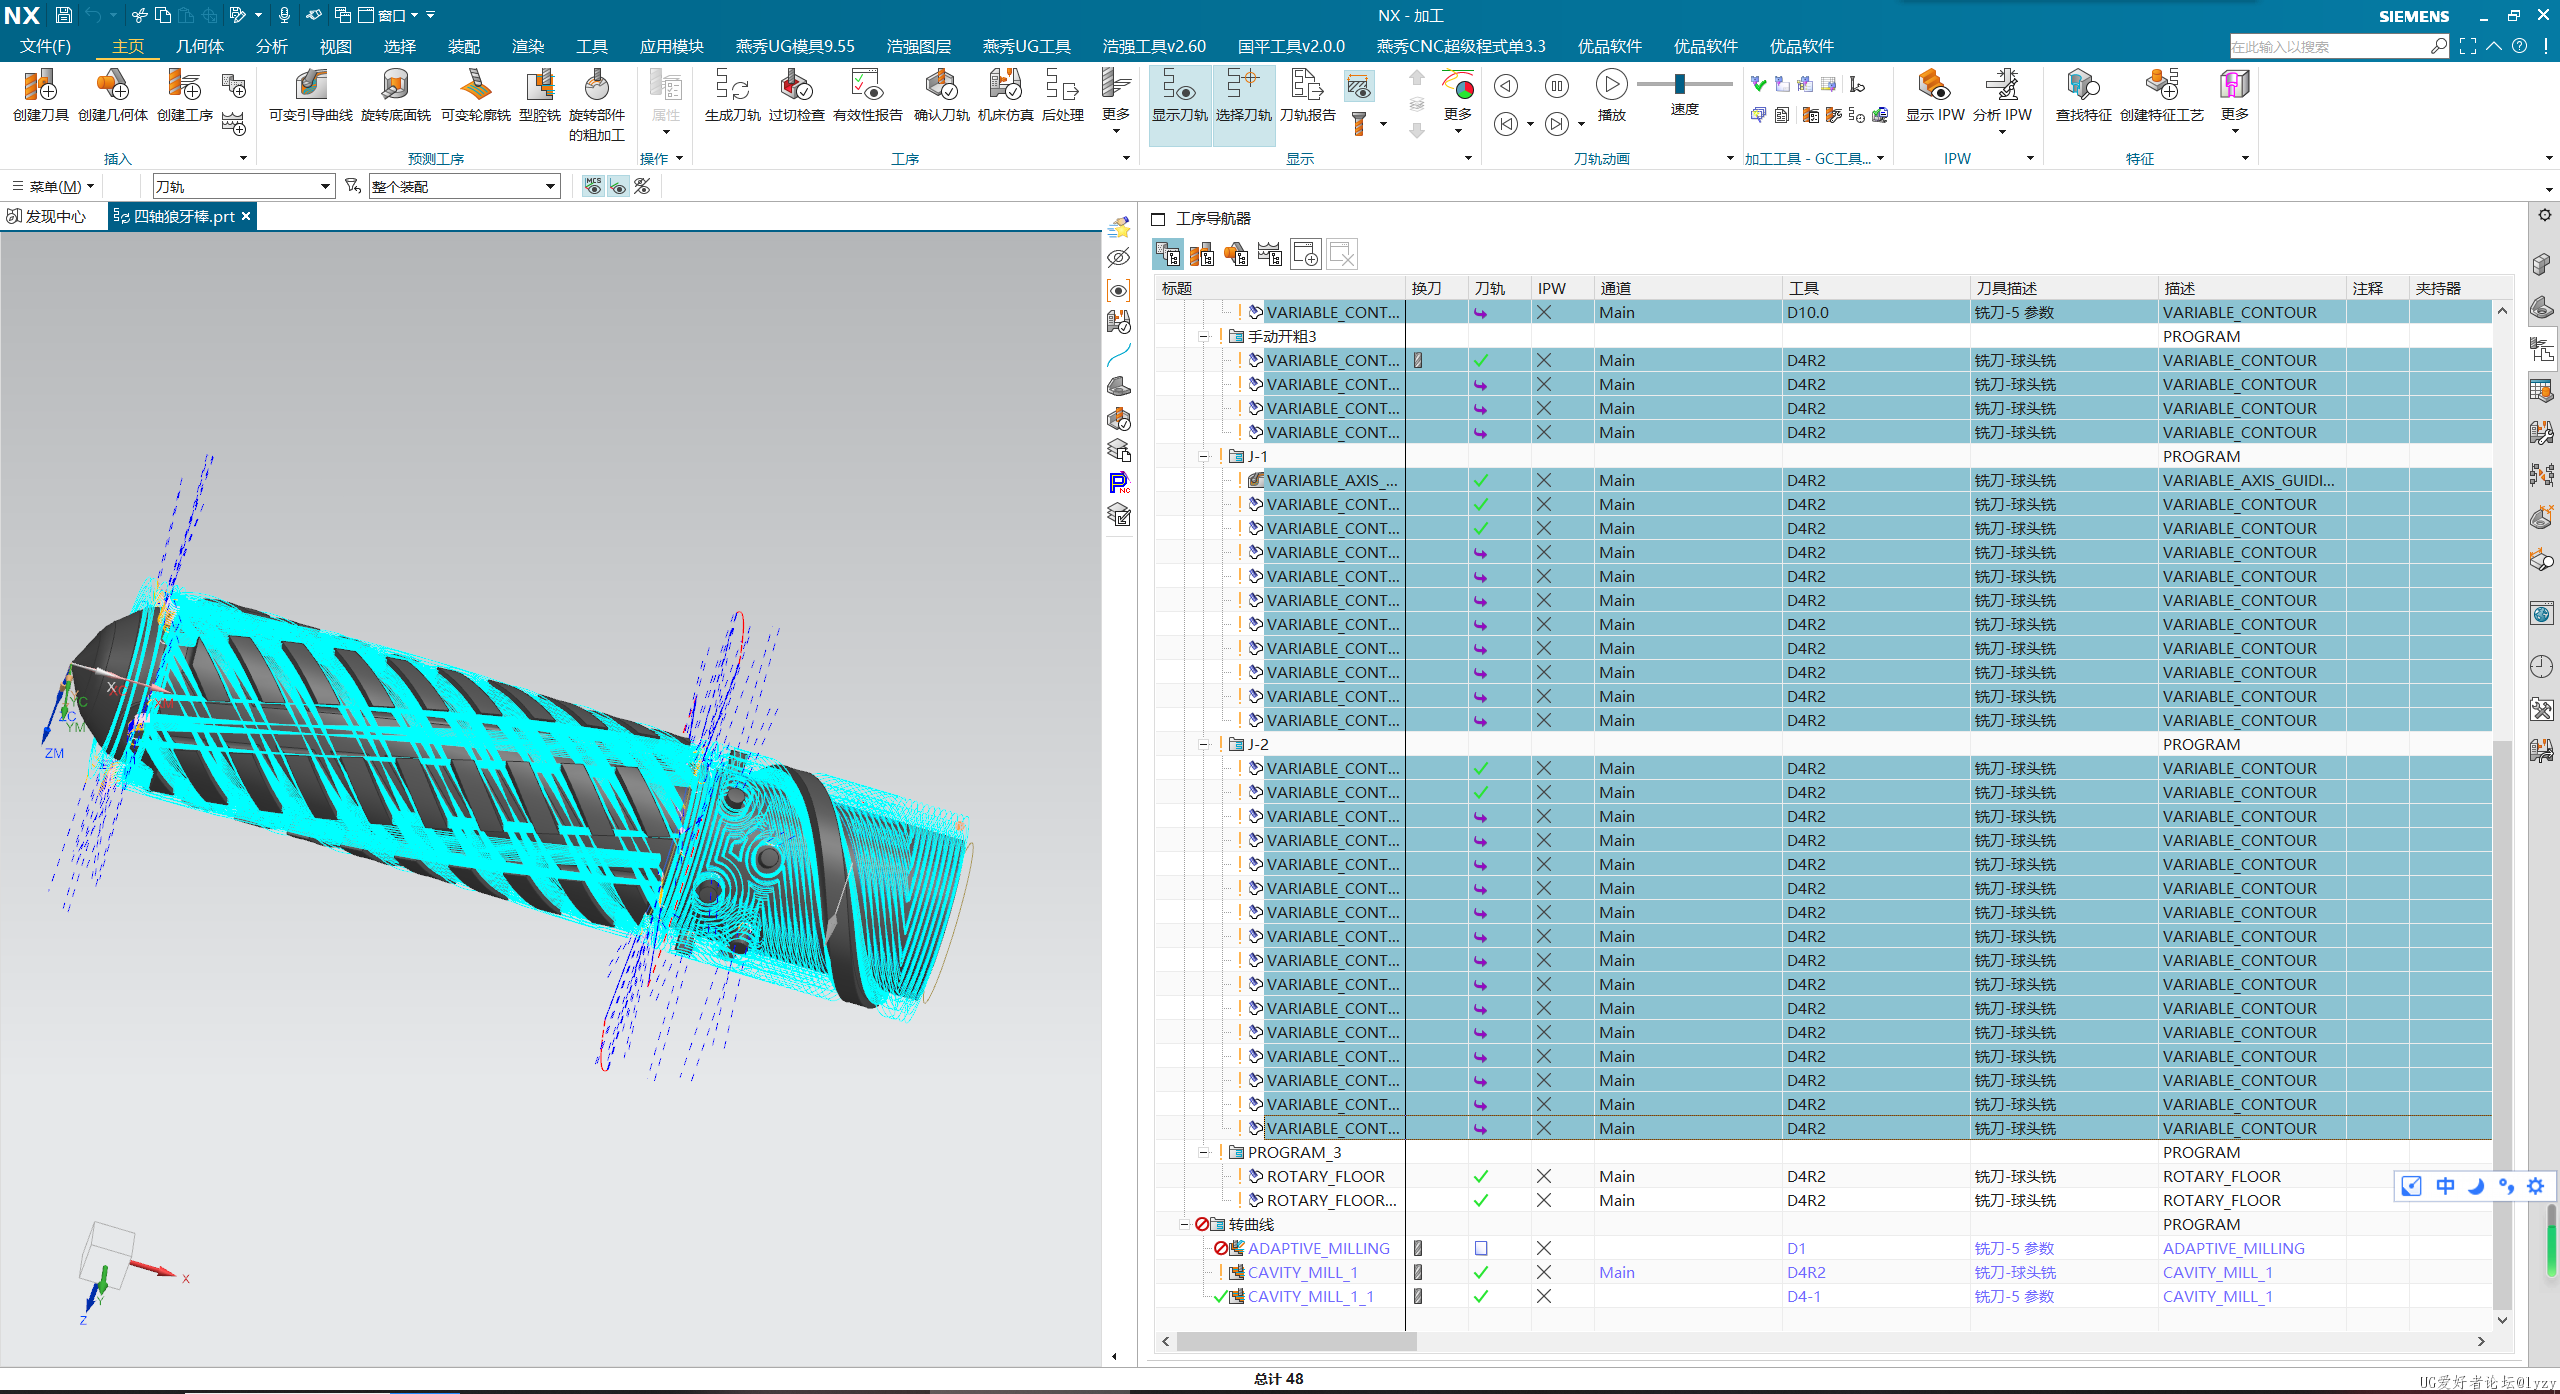Viewport: 2560px width, 1394px height.
Task: Switch navigator to geometry view
Action: click(1236, 254)
